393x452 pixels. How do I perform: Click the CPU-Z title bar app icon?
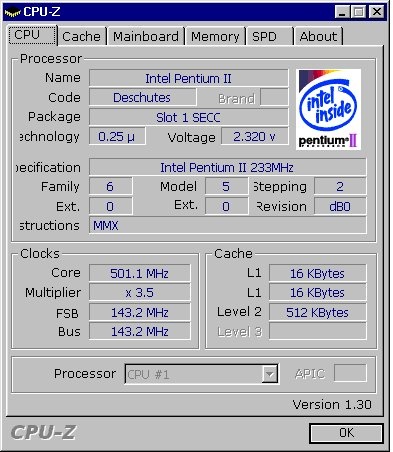[12, 12]
